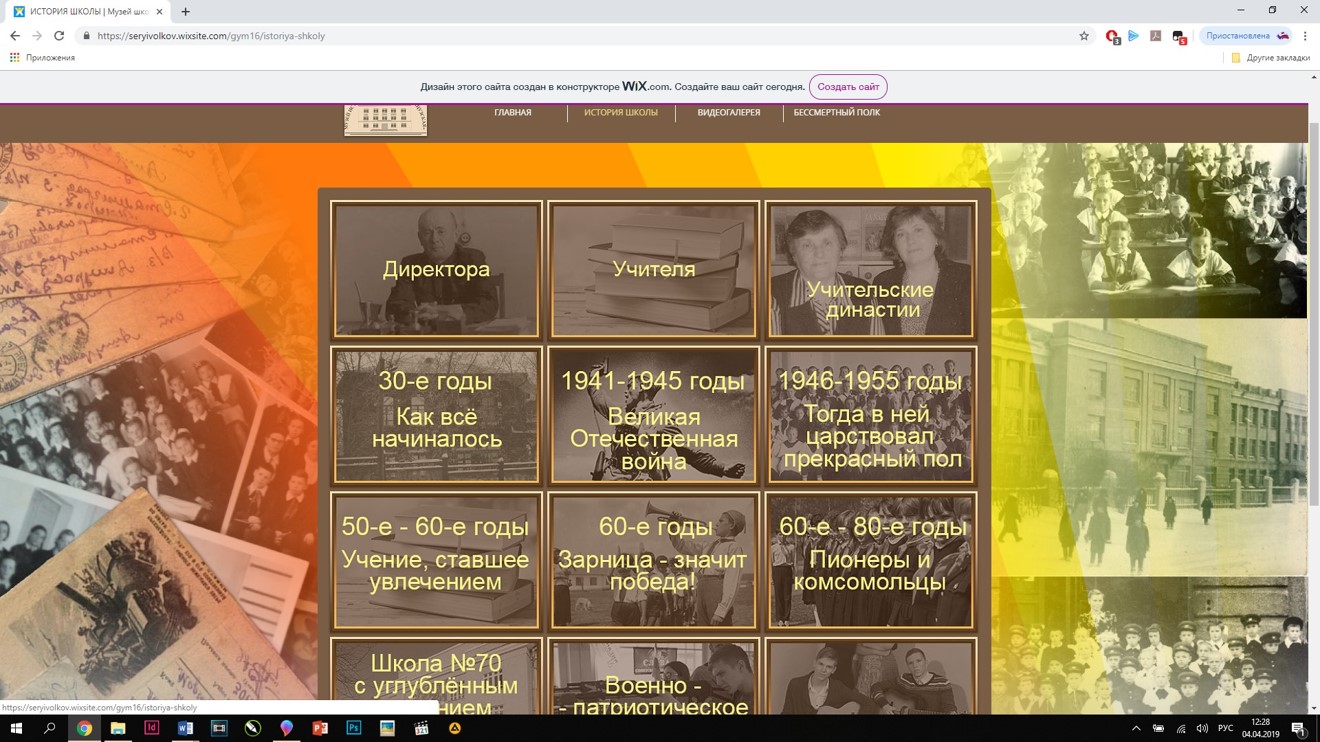Launch Photoshop from the taskbar

[353, 729]
